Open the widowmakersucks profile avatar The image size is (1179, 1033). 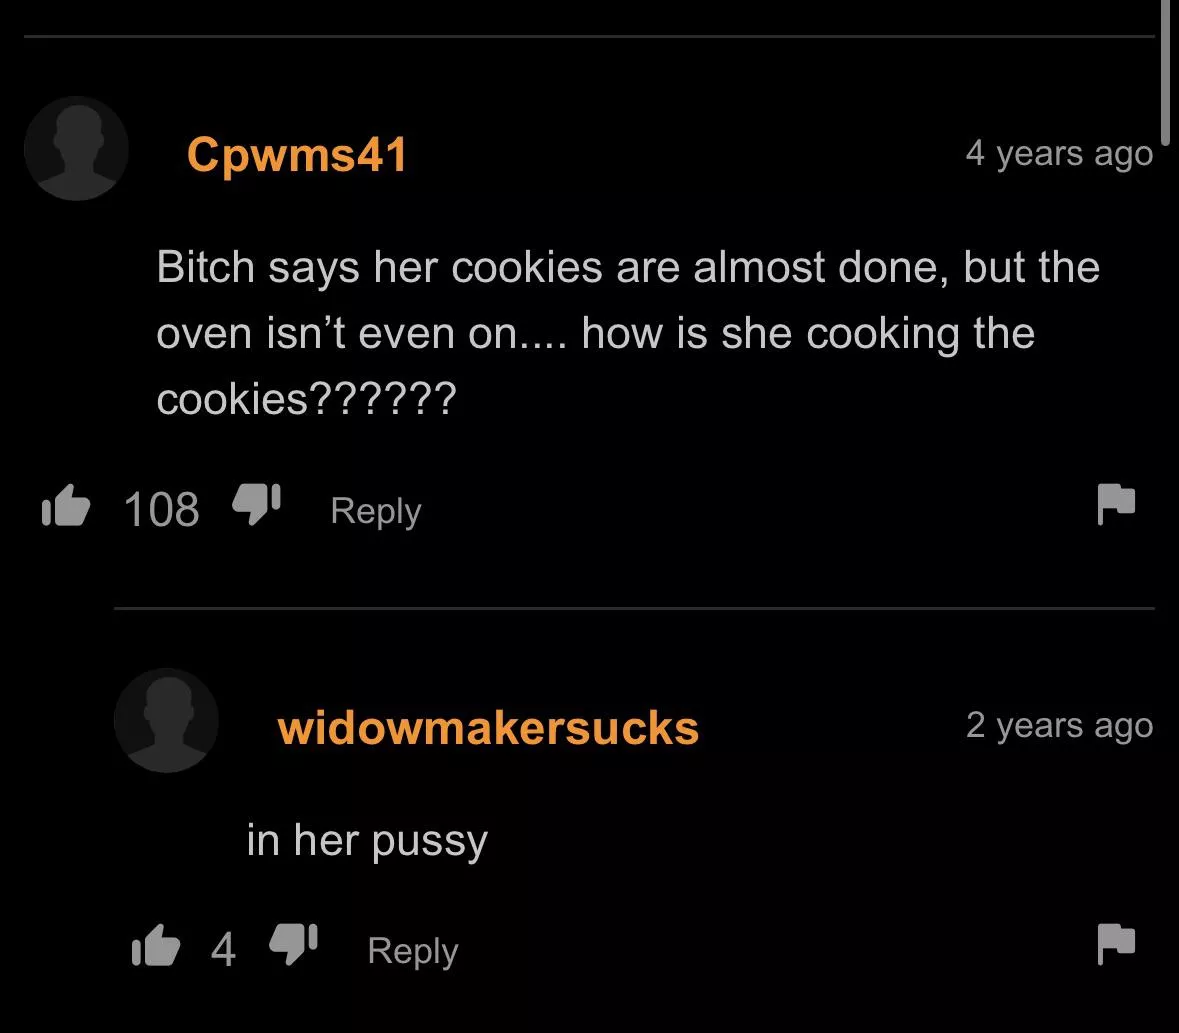(166, 720)
